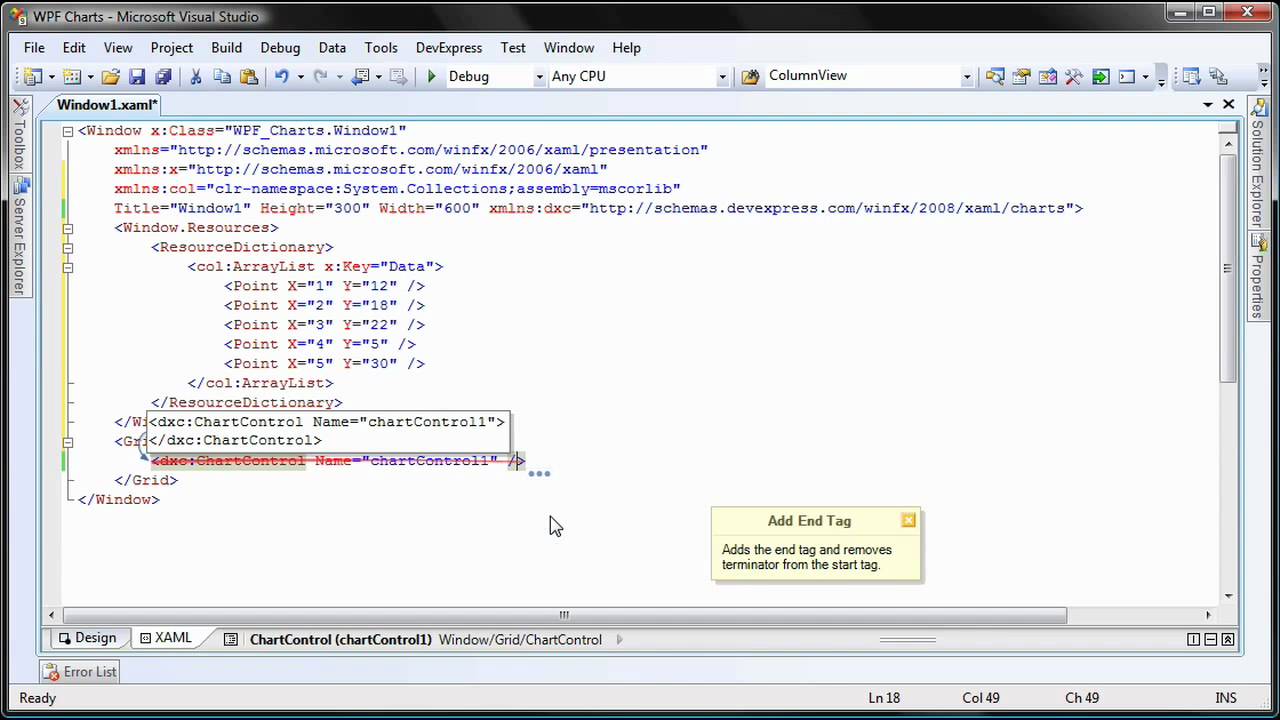The image size is (1280, 720).
Task: Collapse the Window root element outline
Action: tap(68, 131)
